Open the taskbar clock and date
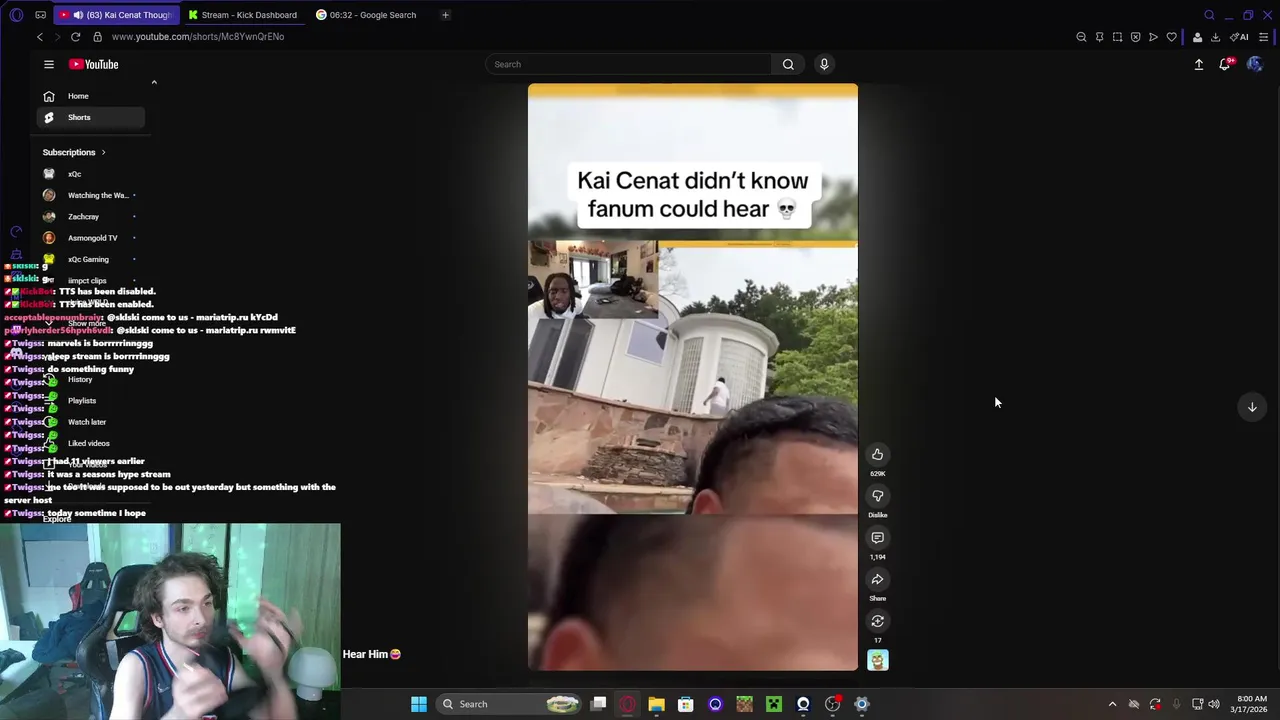Image resolution: width=1280 pixels, height=720 pixels. coord(1251,704)
